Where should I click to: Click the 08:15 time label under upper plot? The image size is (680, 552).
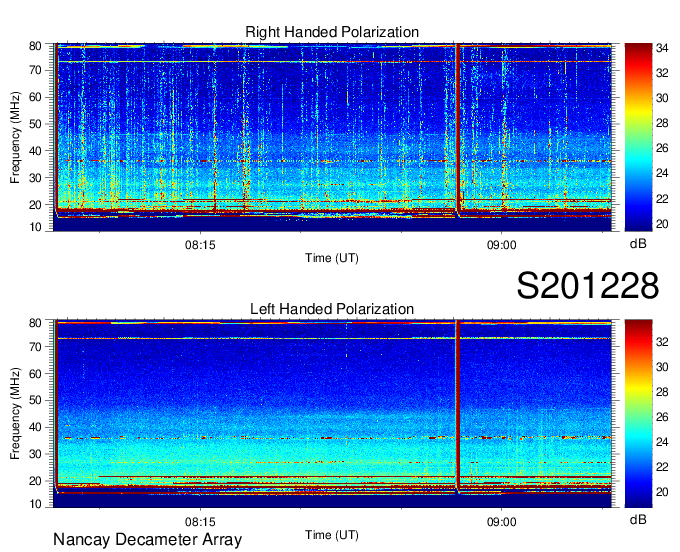(x=200, y=245)
